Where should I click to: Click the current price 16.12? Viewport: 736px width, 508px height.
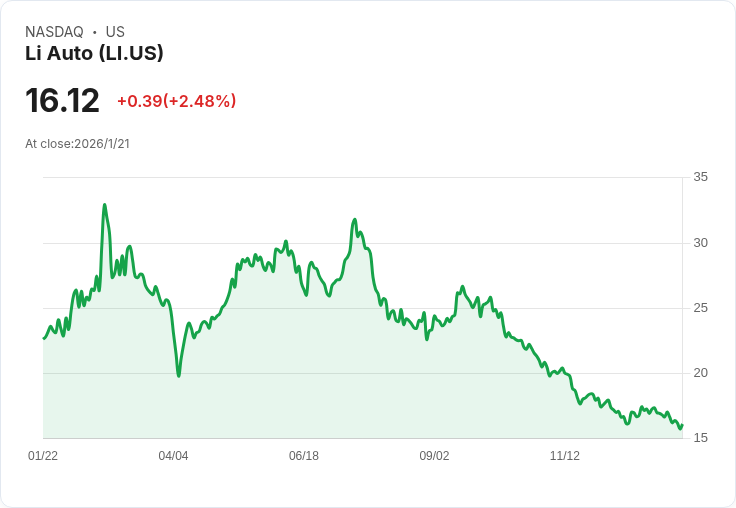click(x=62, y=101)
